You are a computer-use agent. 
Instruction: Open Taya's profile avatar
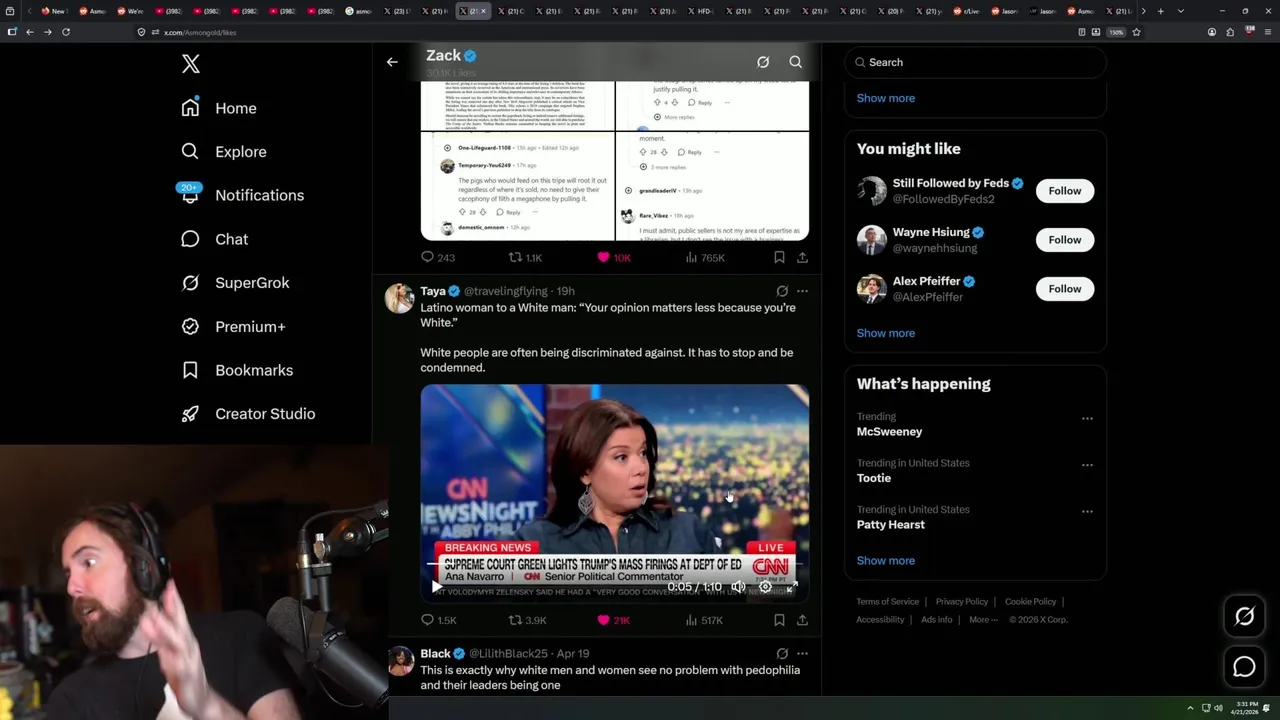coord(399,298)
